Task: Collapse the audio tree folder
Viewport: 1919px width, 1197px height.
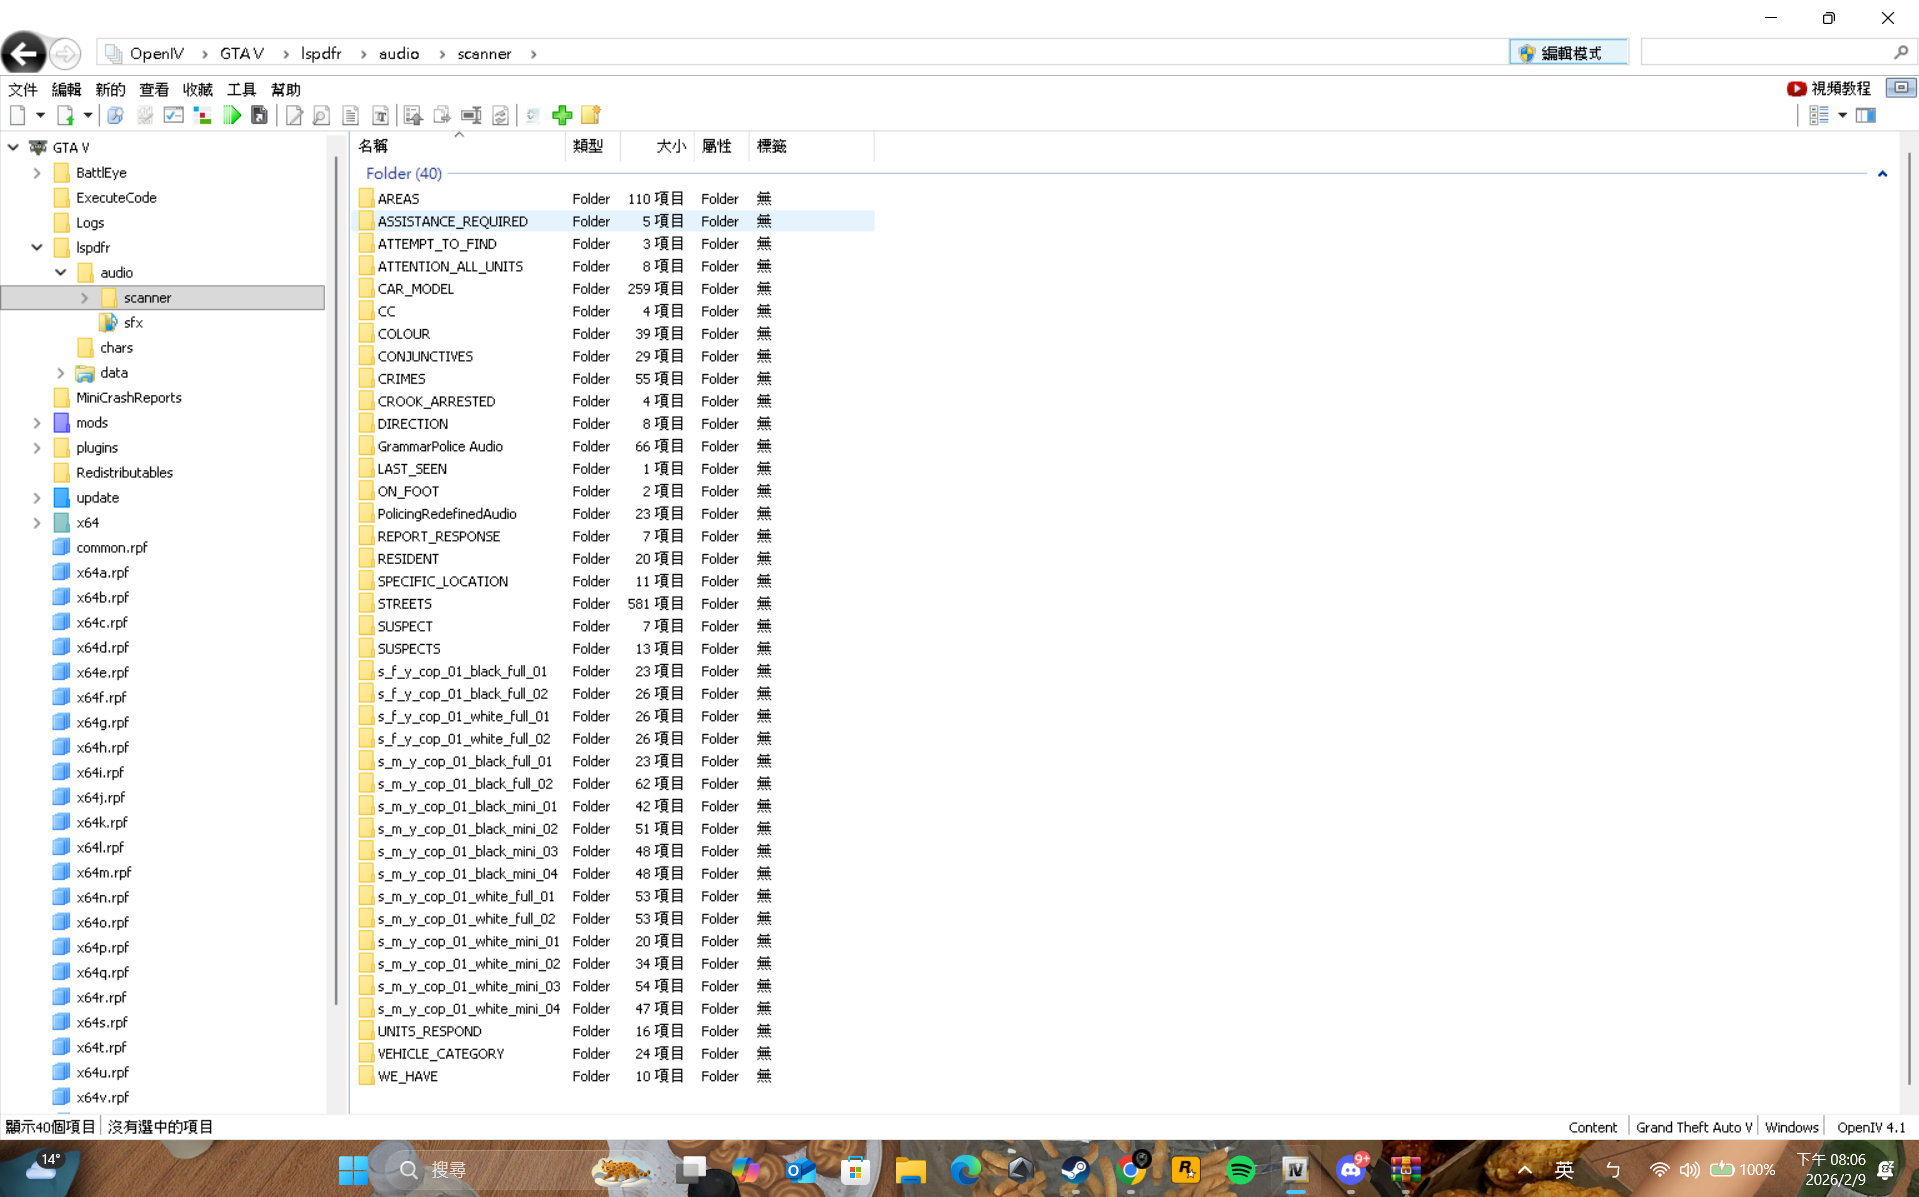Action: 61,272
